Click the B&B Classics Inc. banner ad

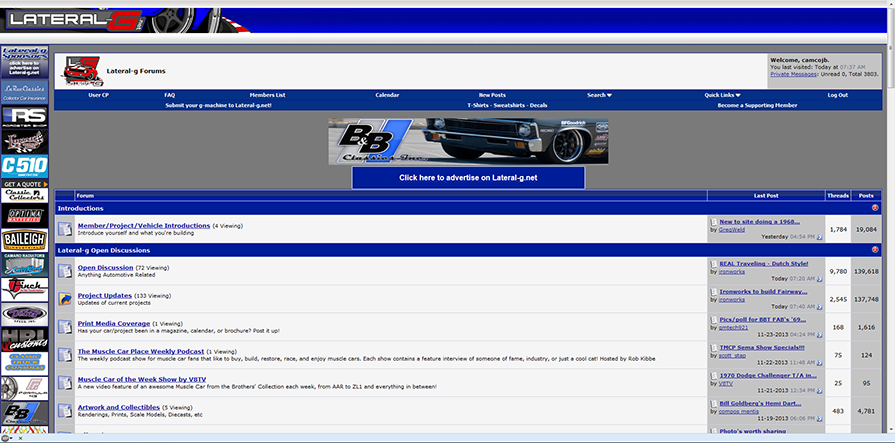point(468,141)
